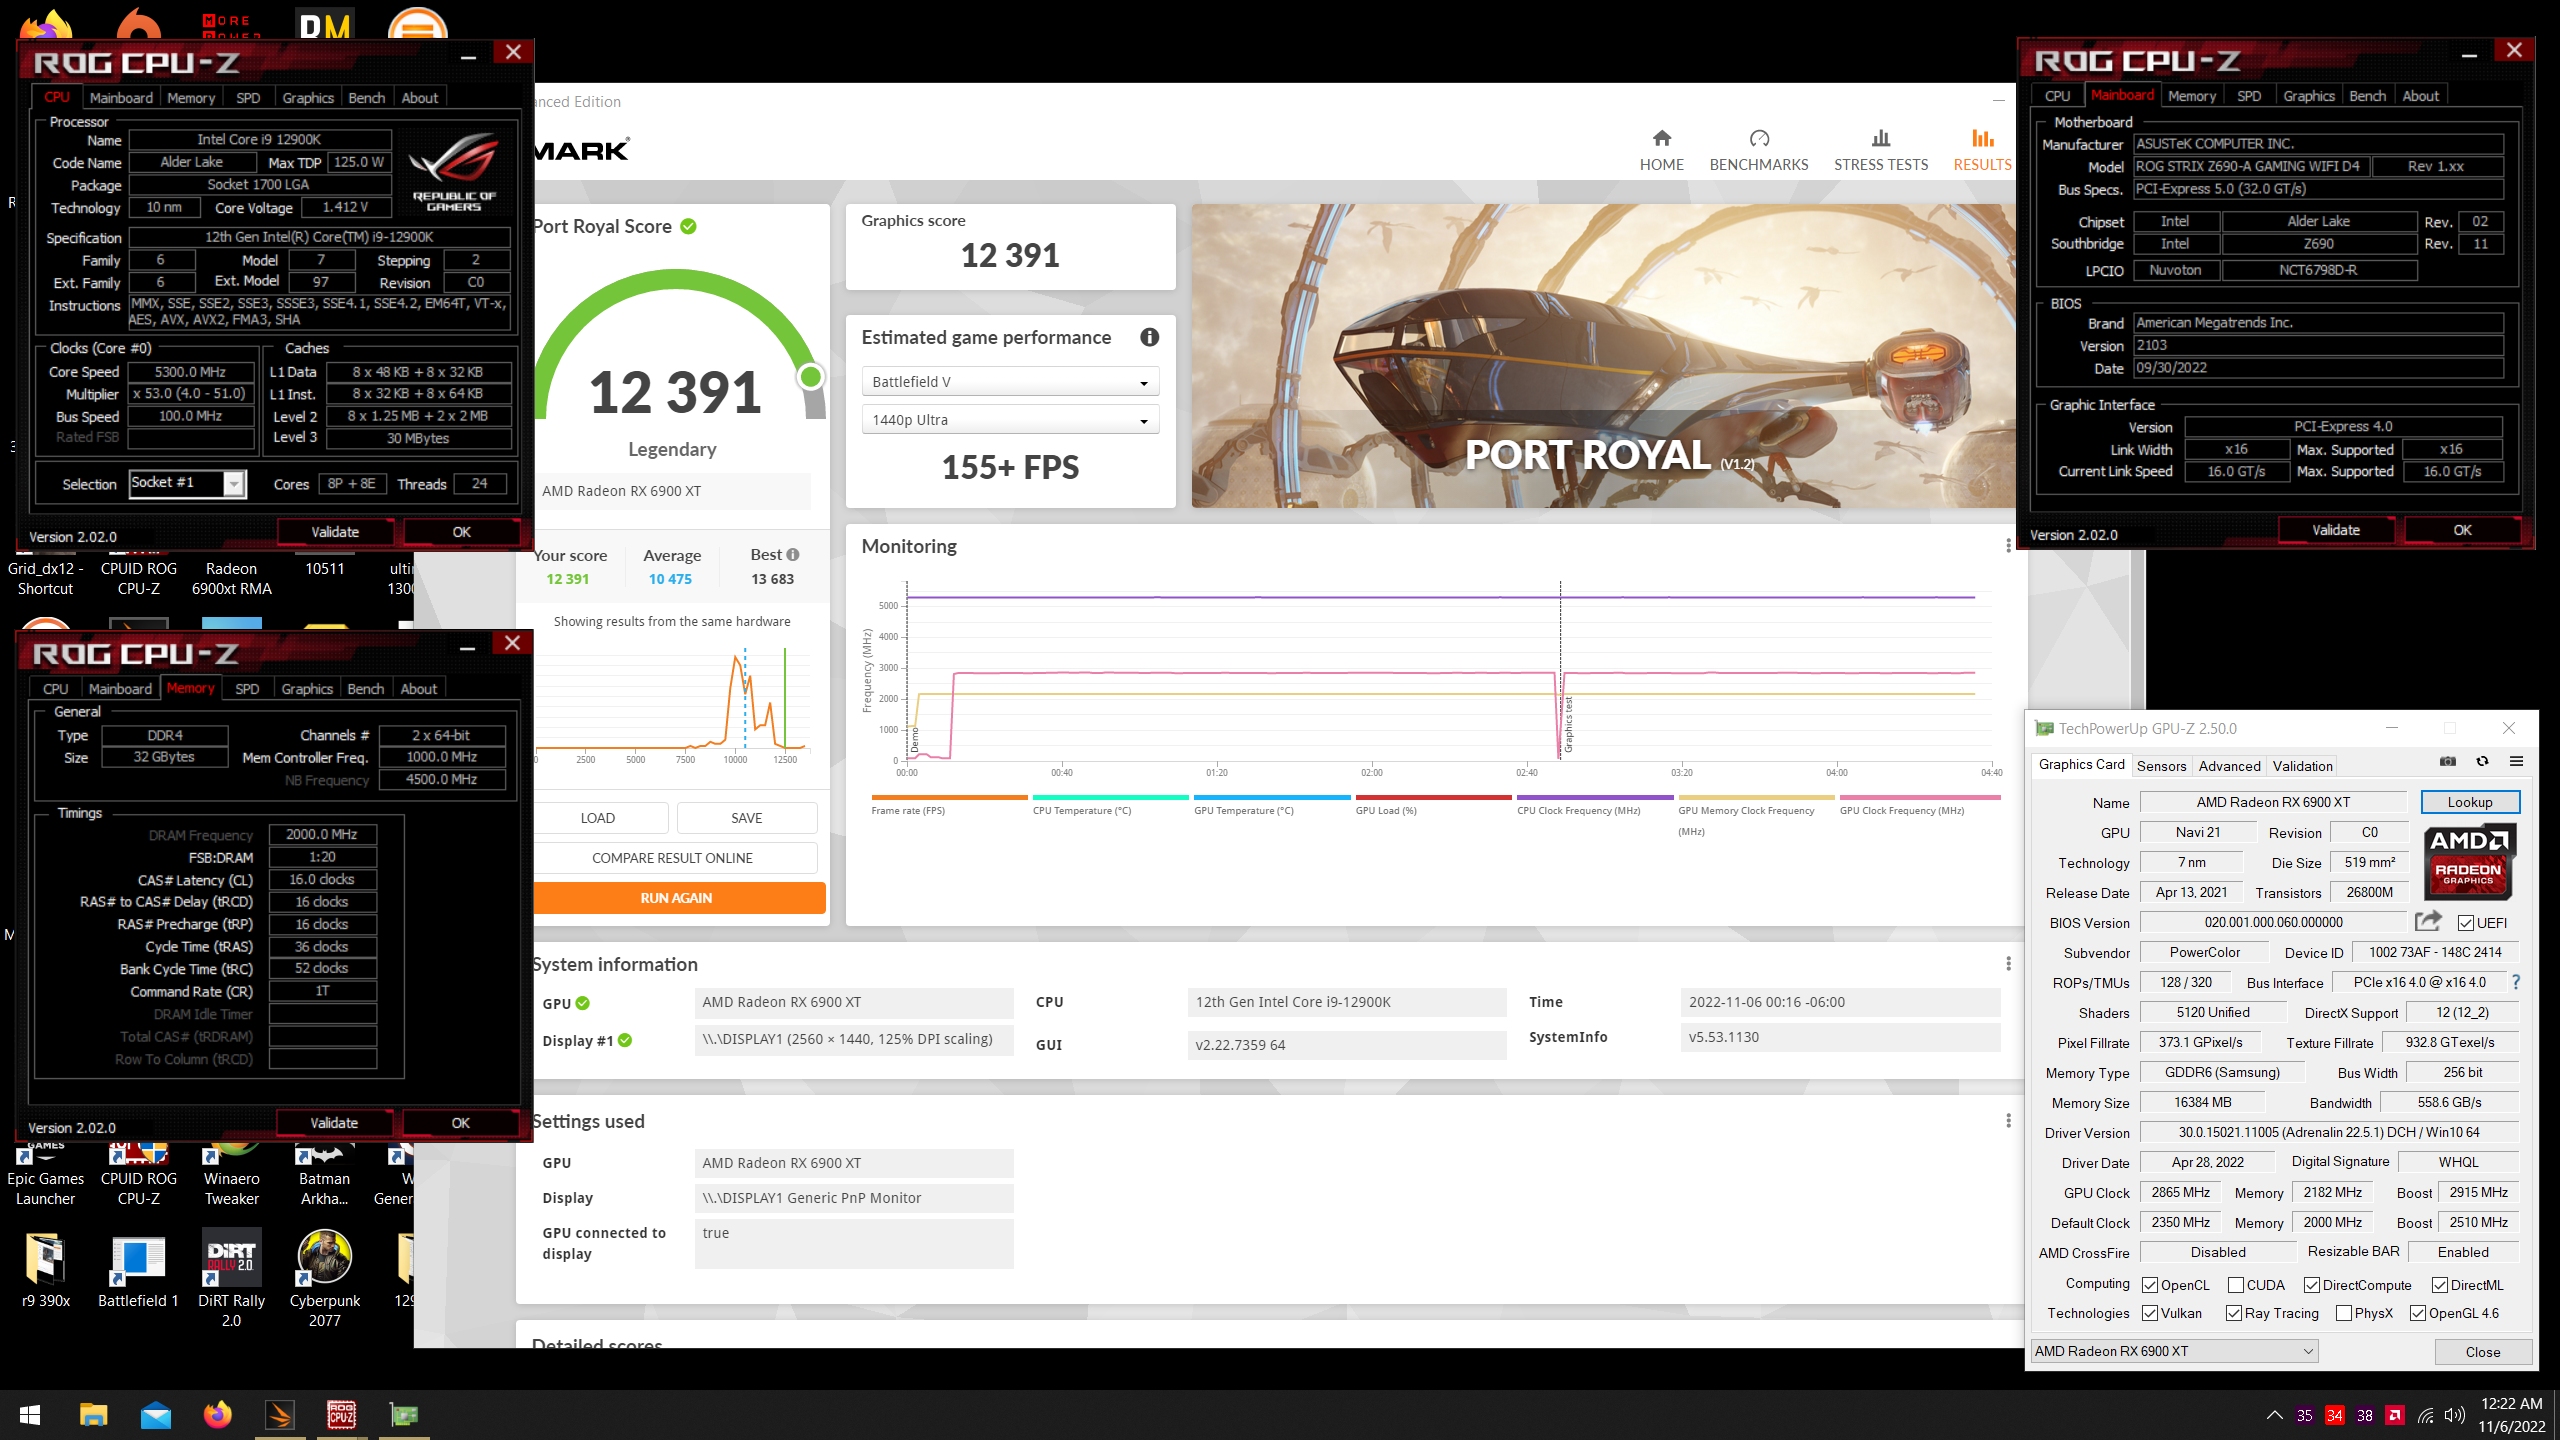Viewport: 2560px width, 1440px height.
Task: Toggle DirectML checkbox in GPU-Z
Action: [2440, 1284]
